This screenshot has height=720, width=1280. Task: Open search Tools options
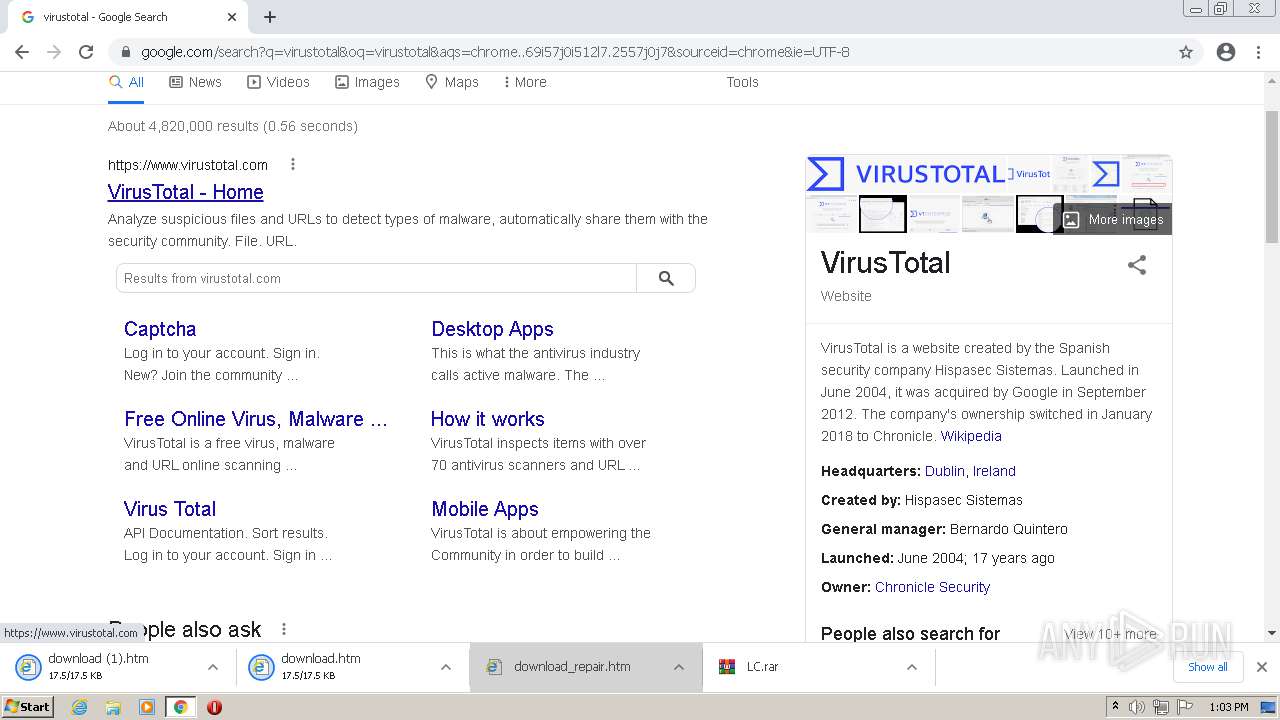[x=742, y=82]
